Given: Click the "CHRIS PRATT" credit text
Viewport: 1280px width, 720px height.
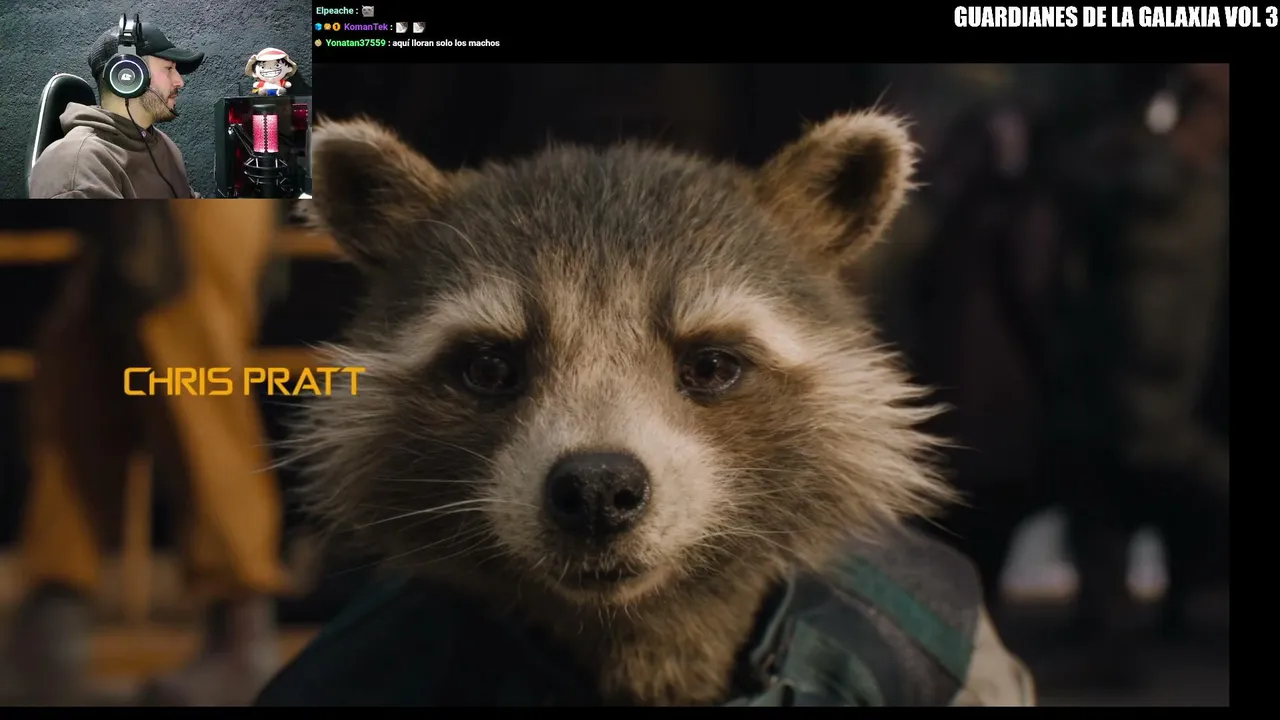Looking at the screenshot, I should point(244,382).
